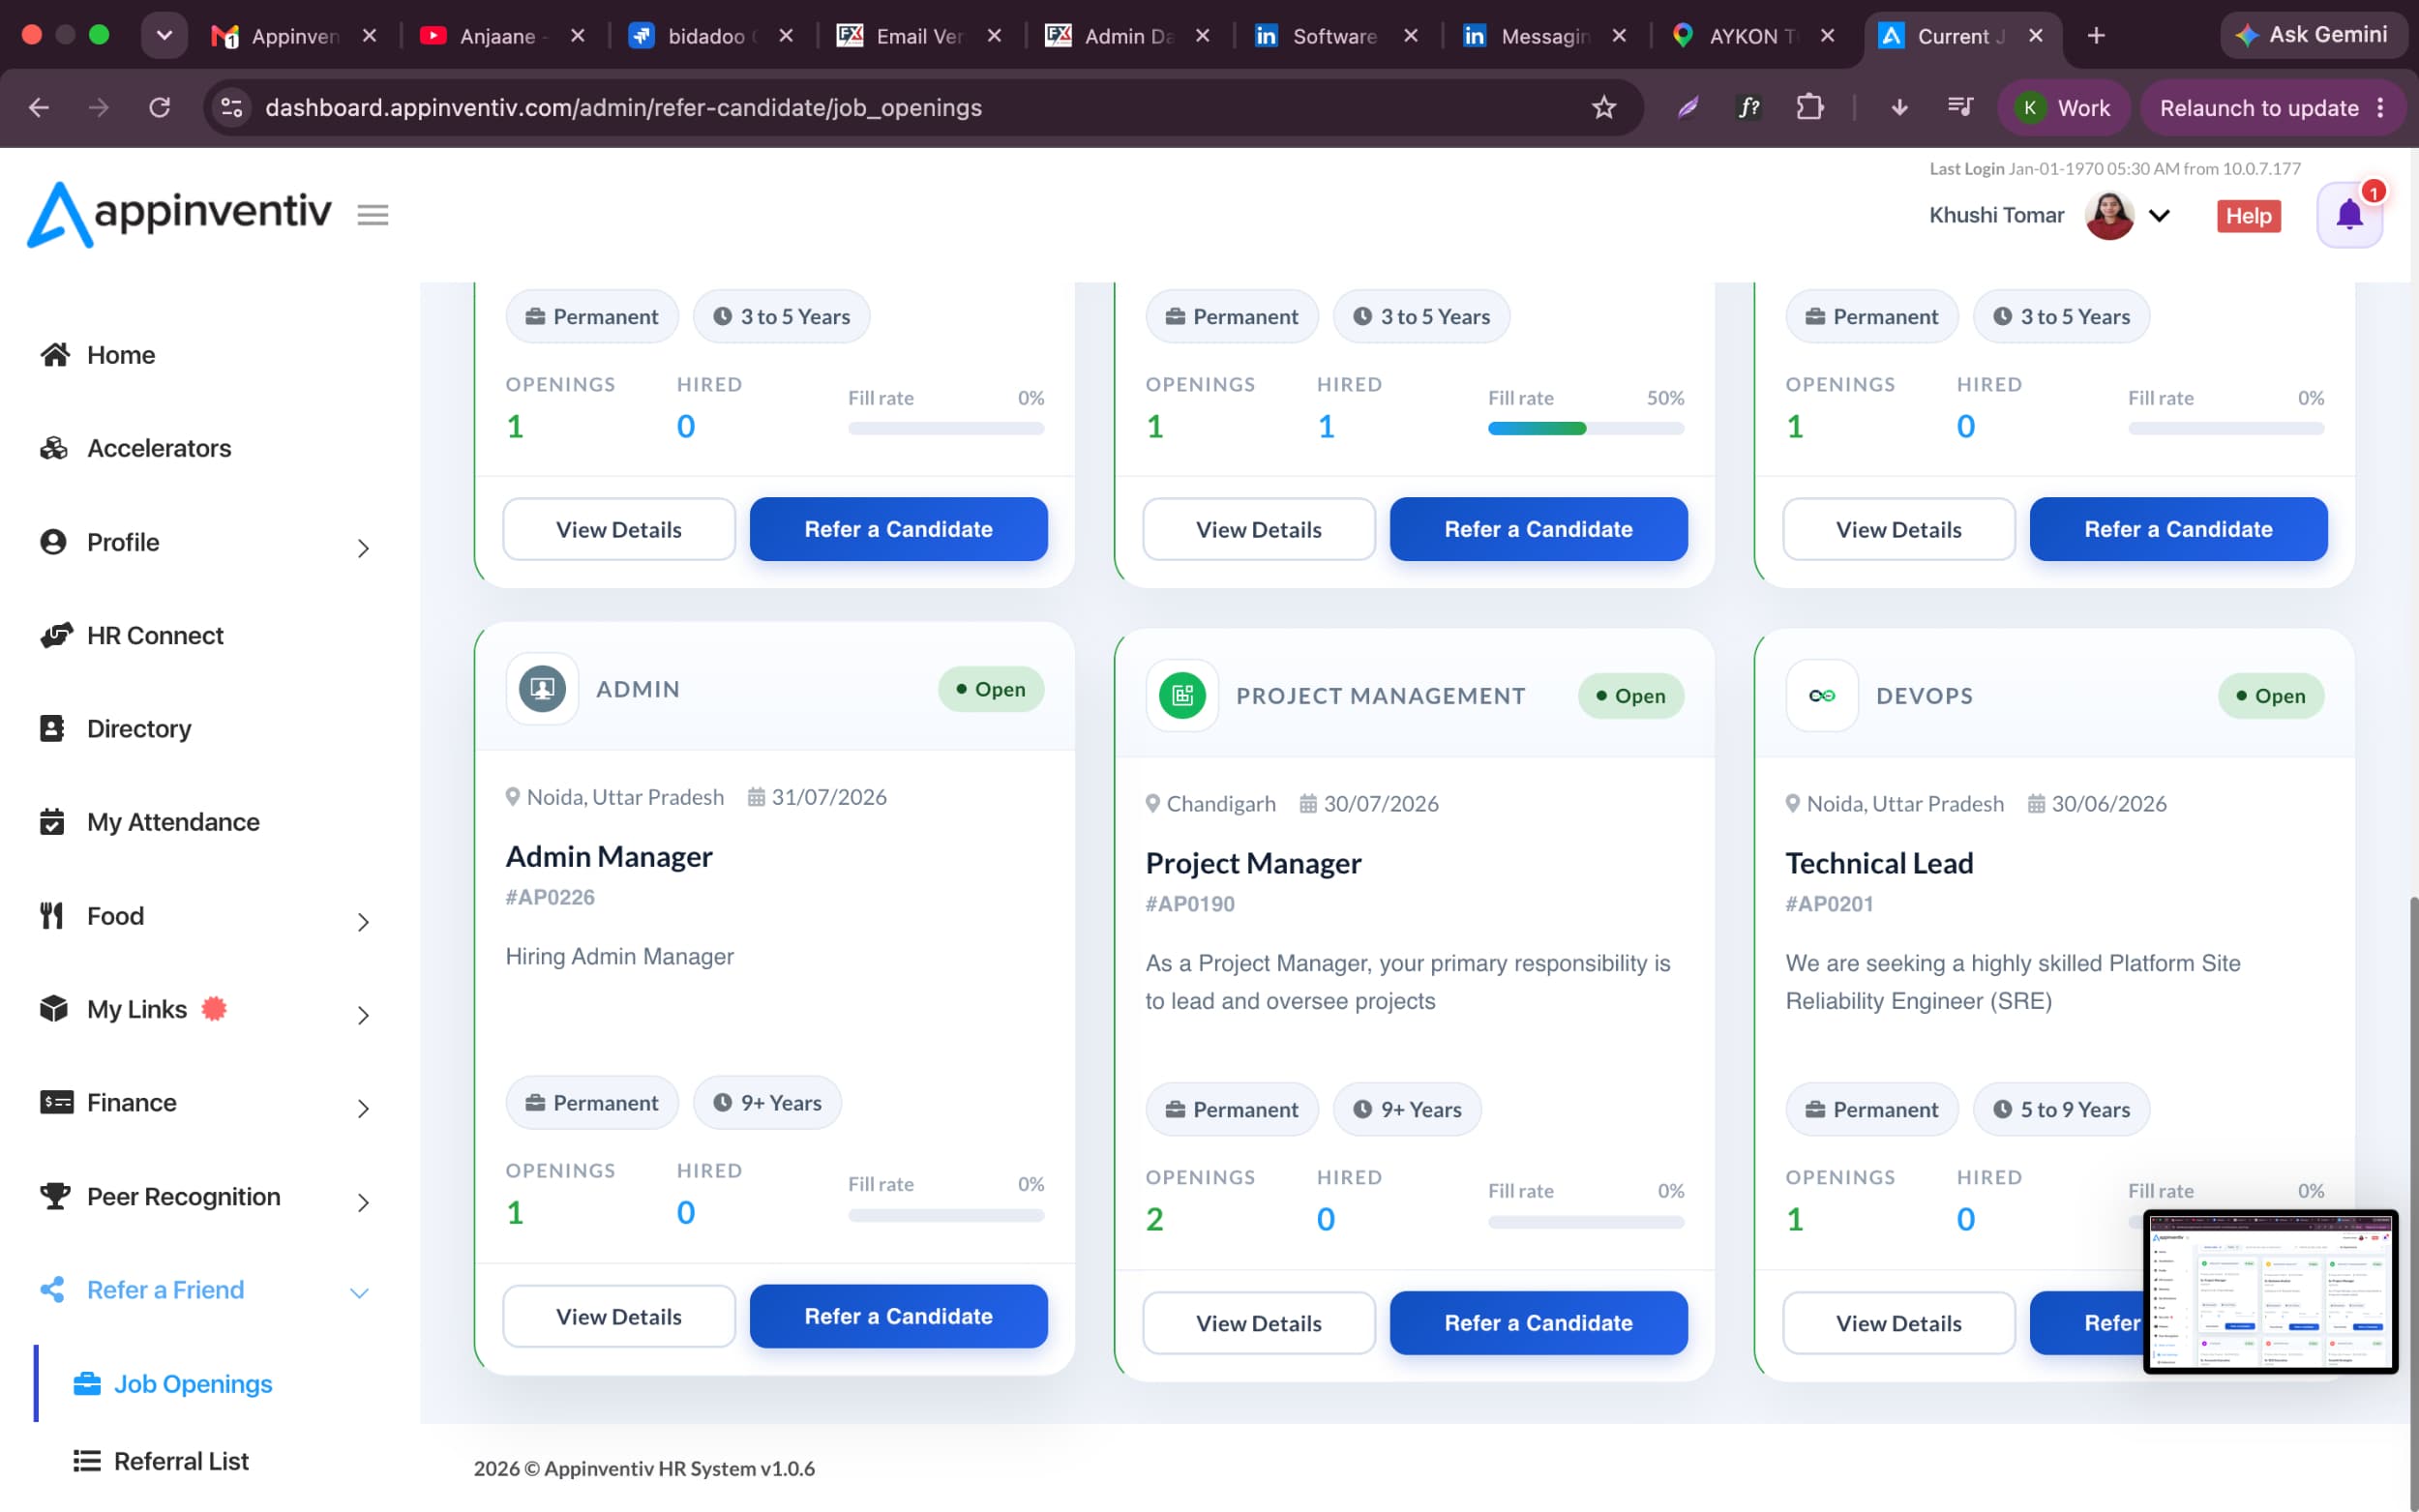
Task: Open the notification bell icon
Action: click(2349, 215)
